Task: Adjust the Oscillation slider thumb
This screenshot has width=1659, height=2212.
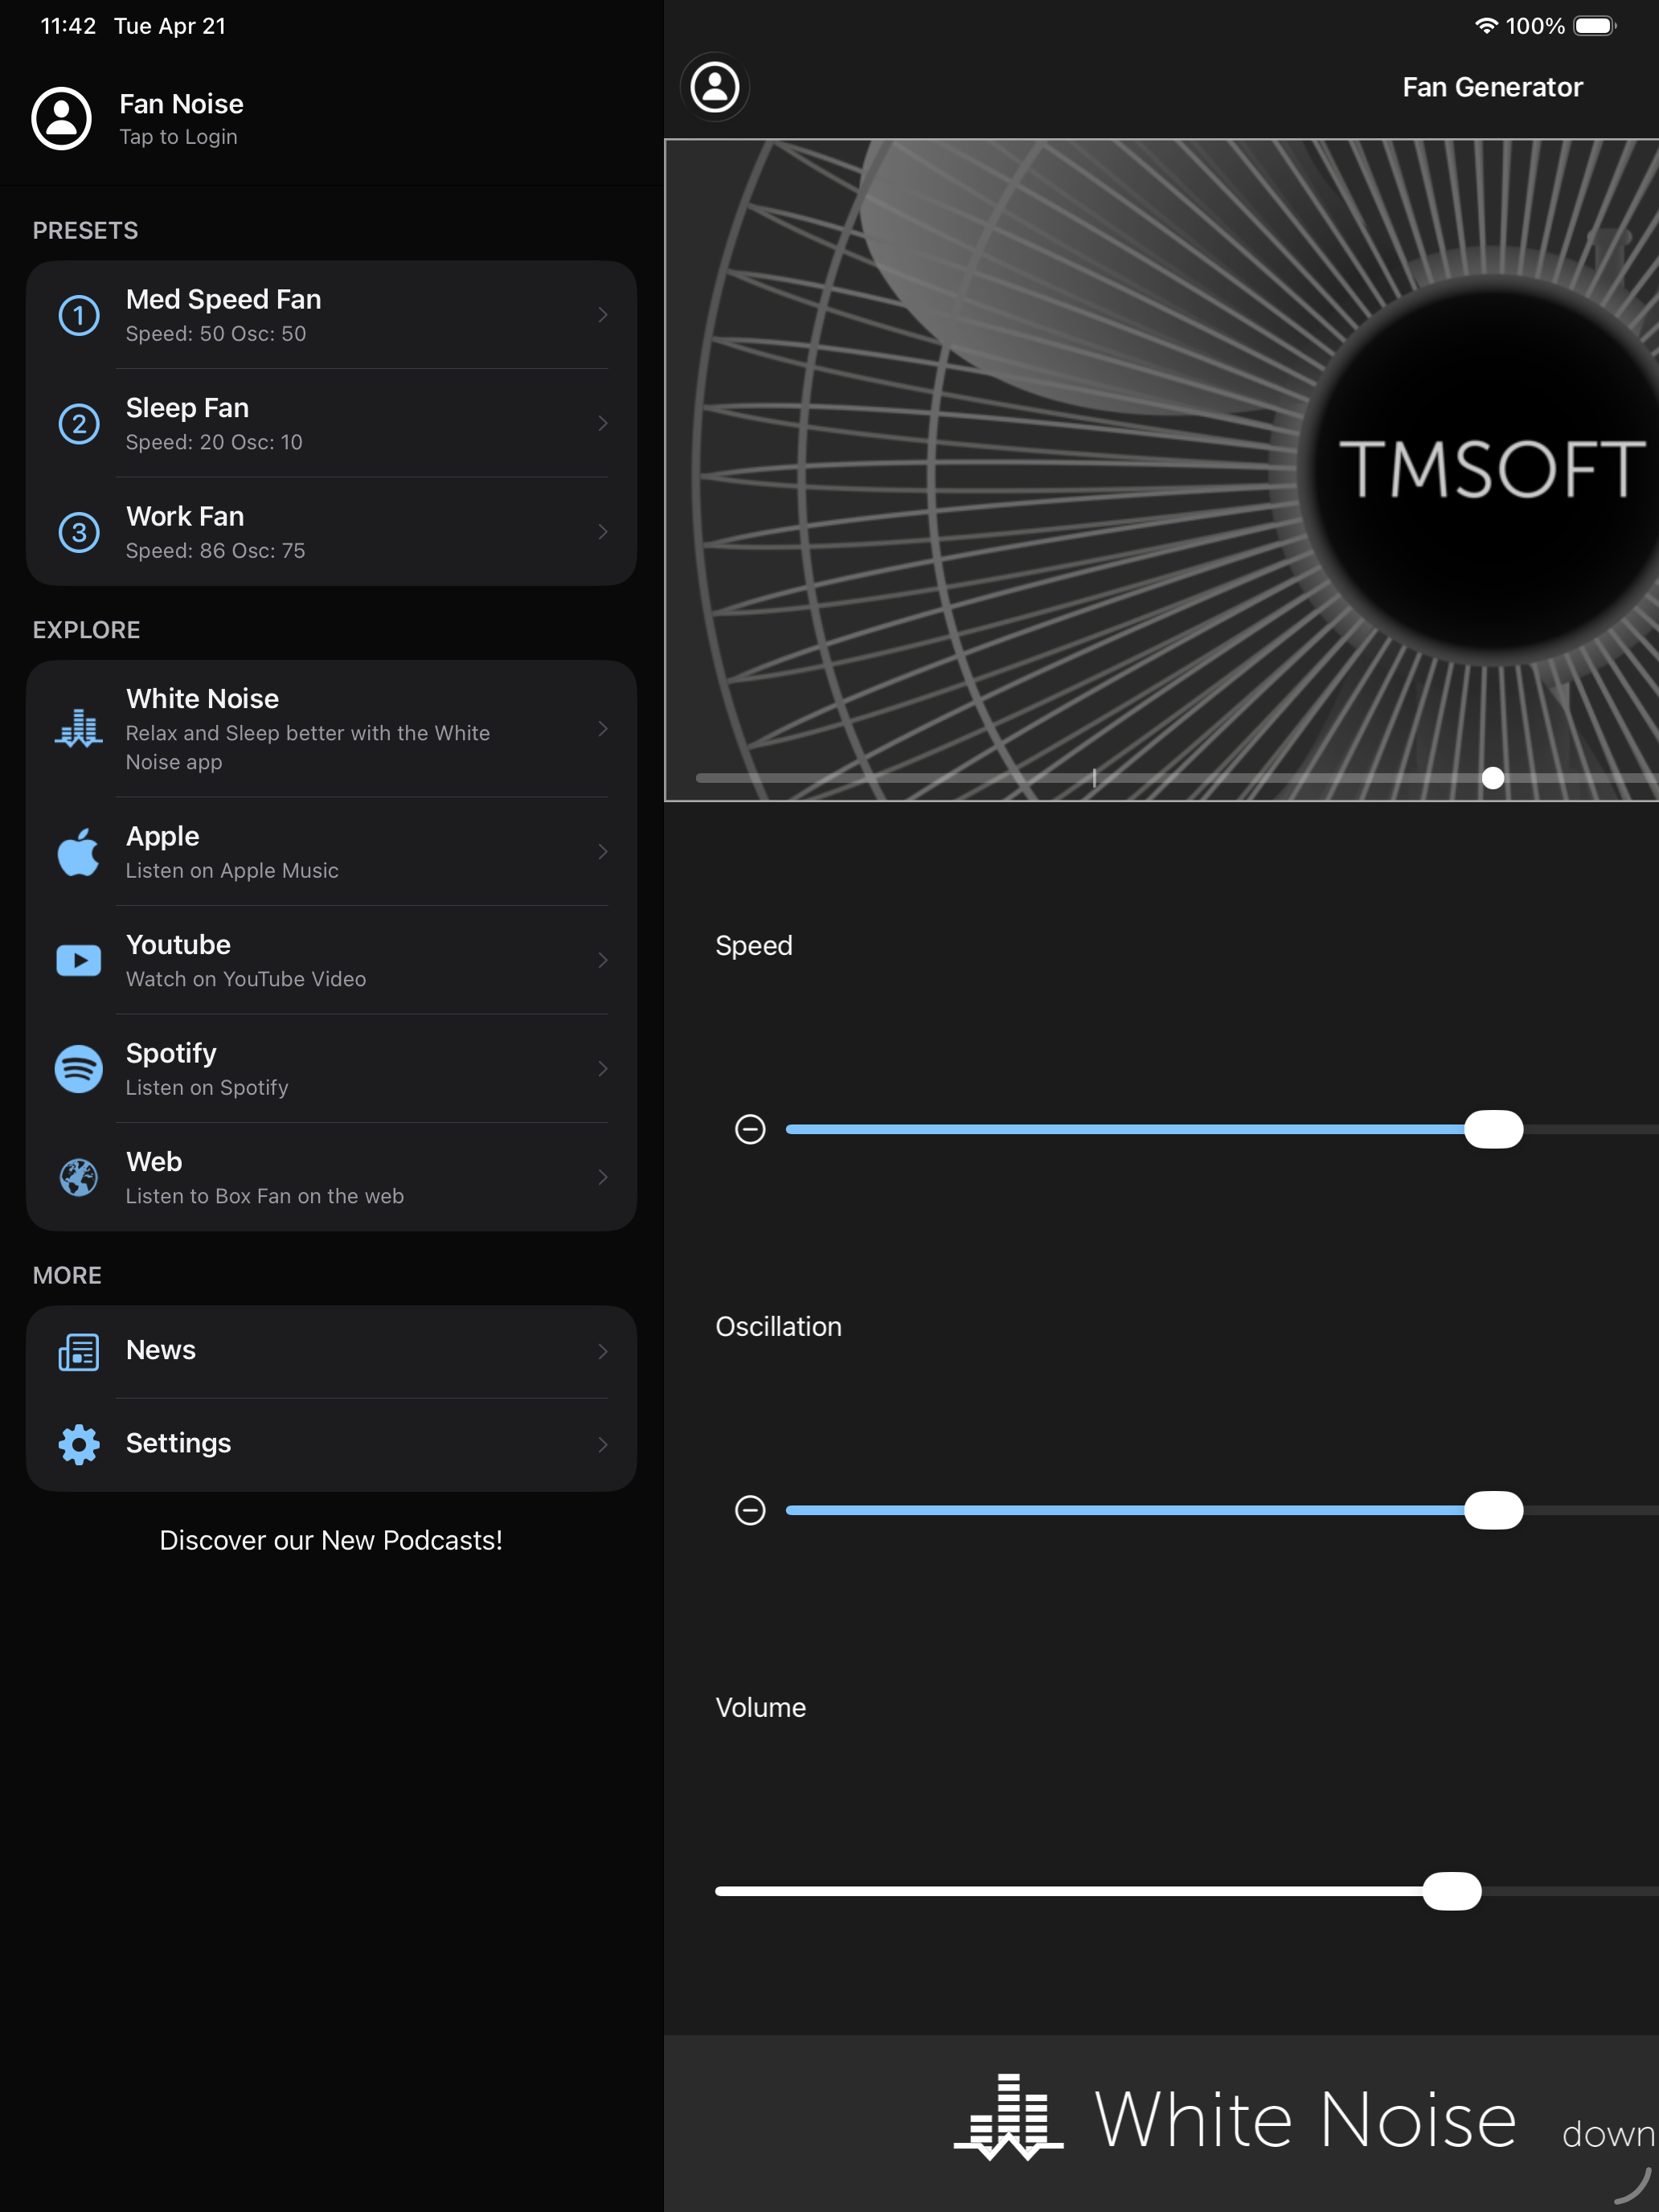Action: click(1493, 1510)
